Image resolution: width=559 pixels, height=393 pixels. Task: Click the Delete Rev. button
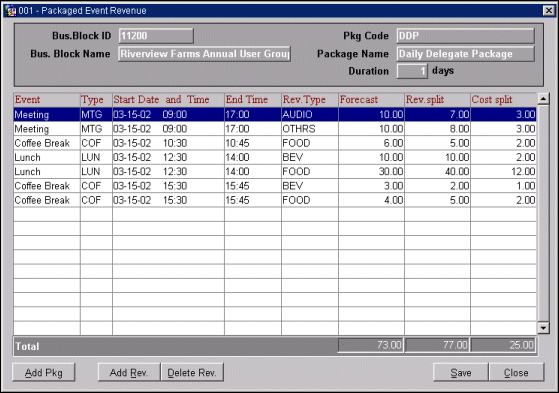click(192, 373)
